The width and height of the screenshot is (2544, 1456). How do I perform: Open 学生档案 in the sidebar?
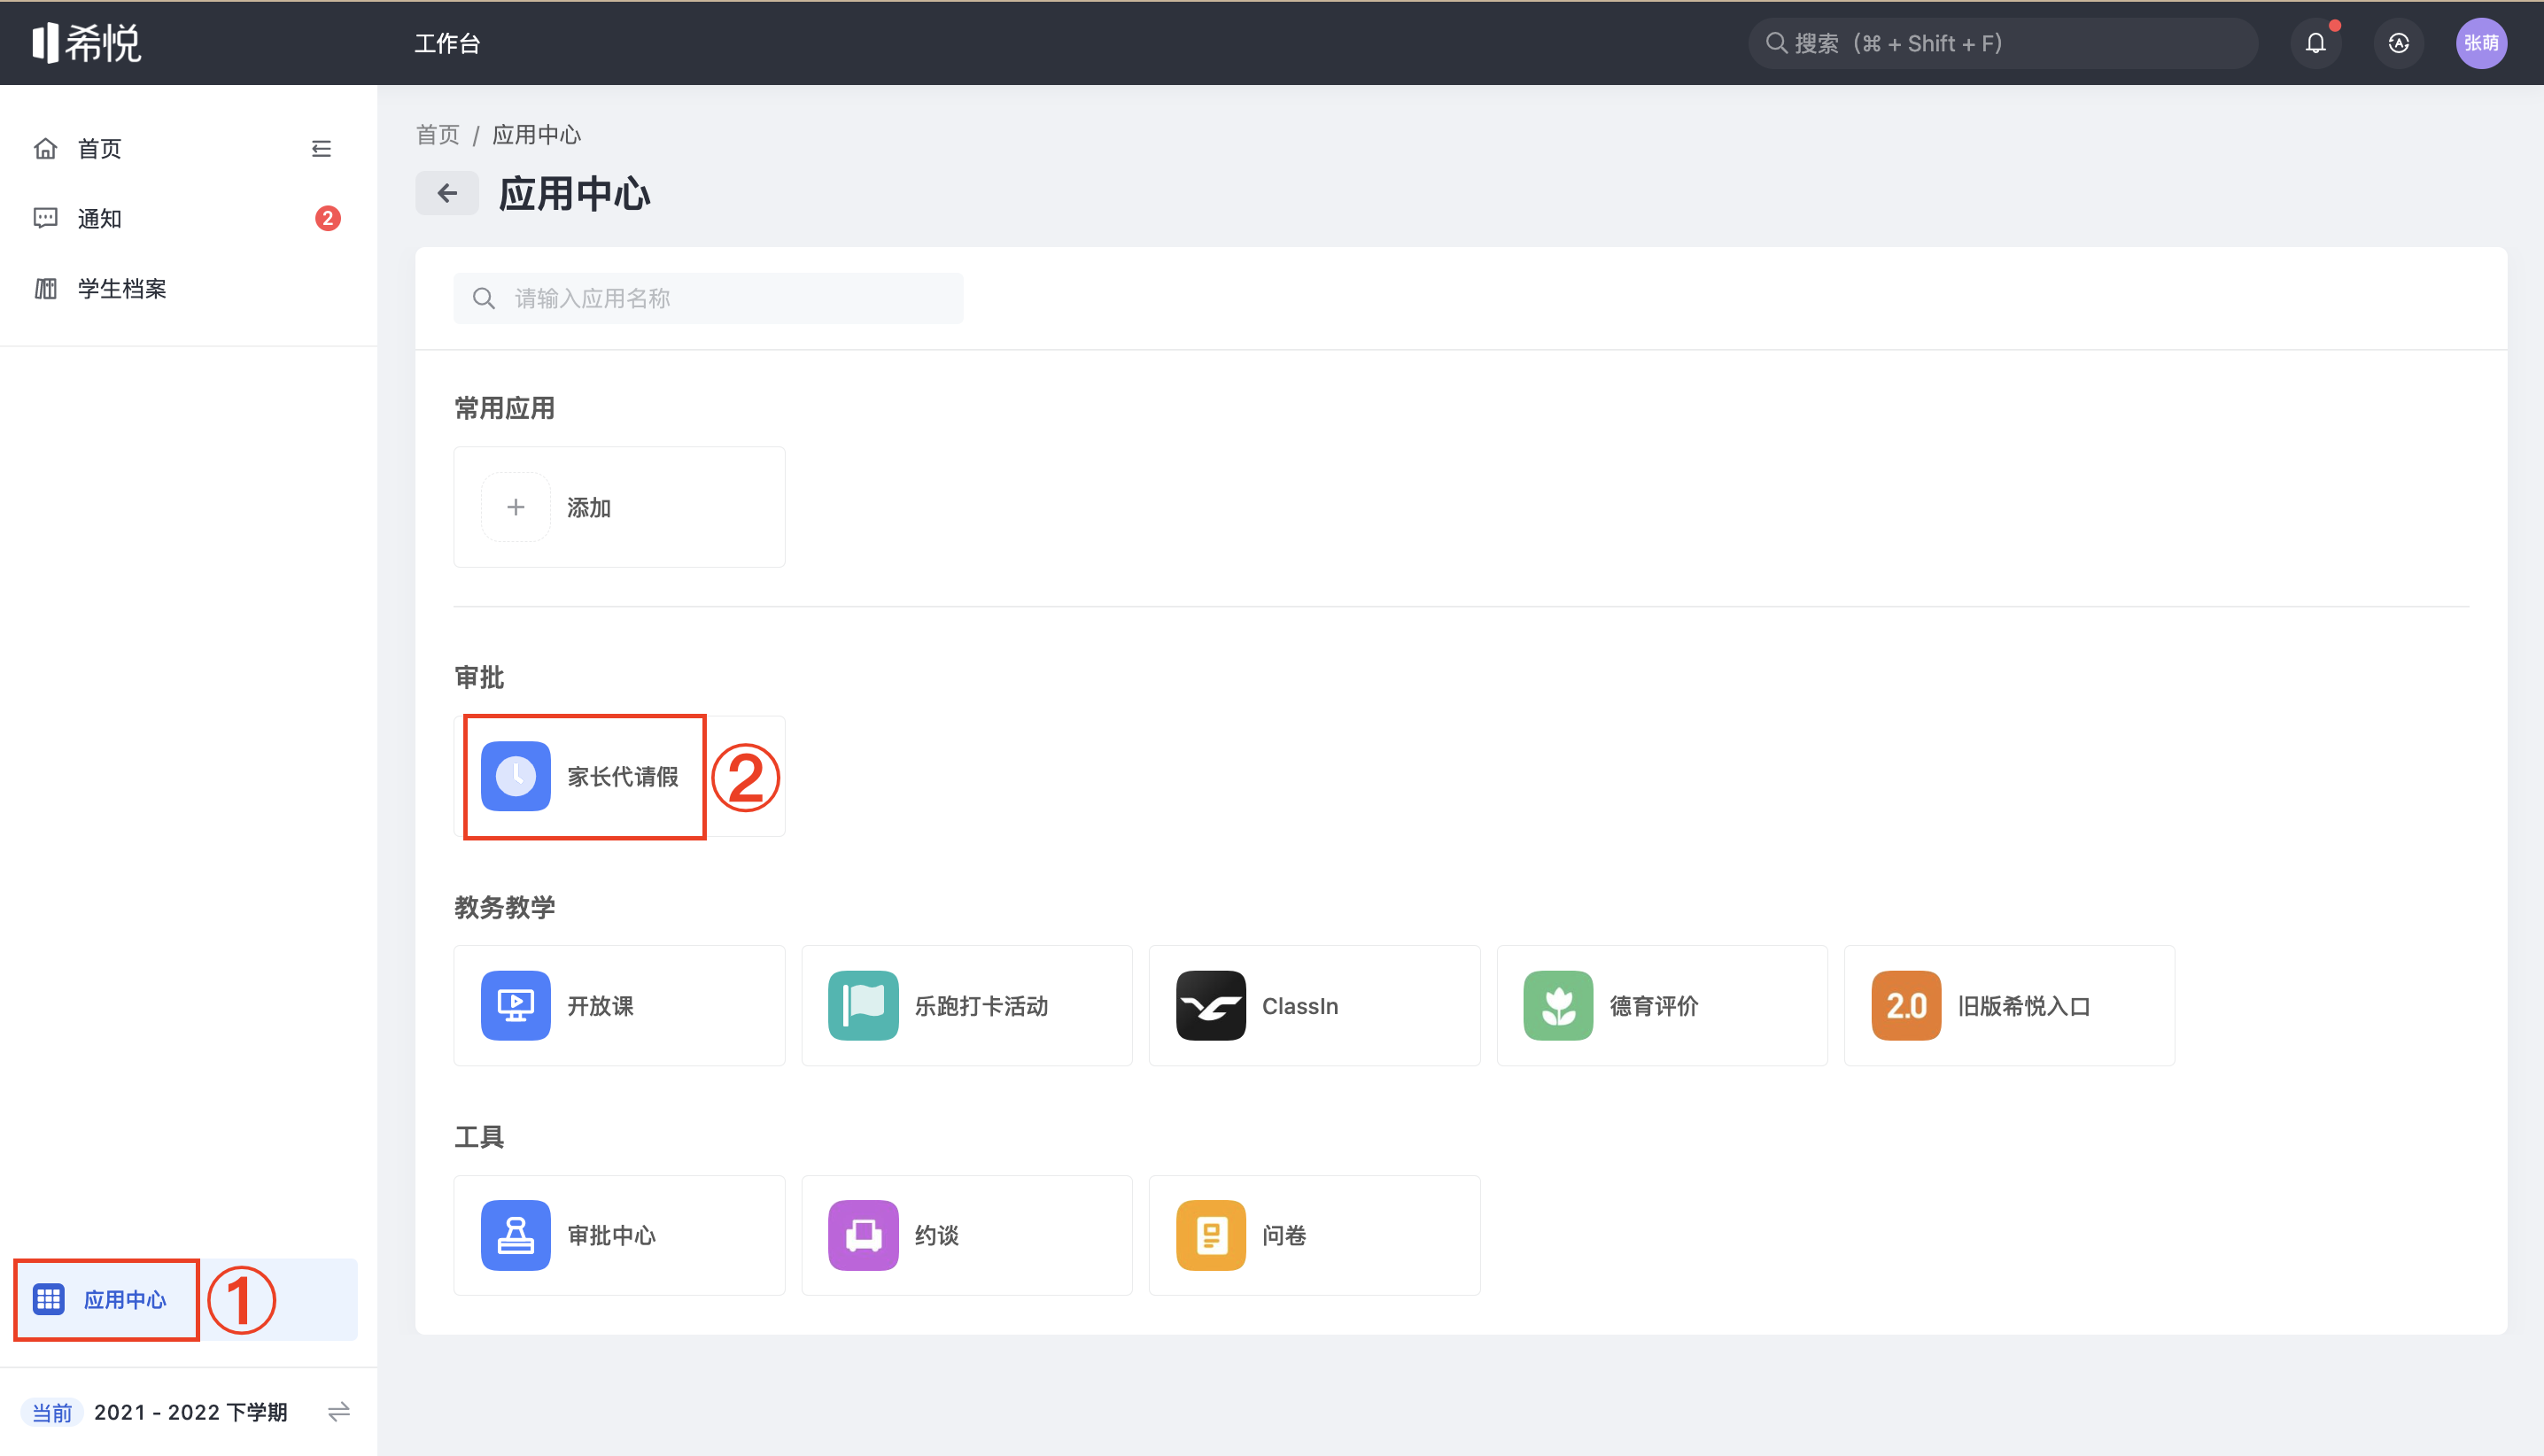click(x=122, y=289)
